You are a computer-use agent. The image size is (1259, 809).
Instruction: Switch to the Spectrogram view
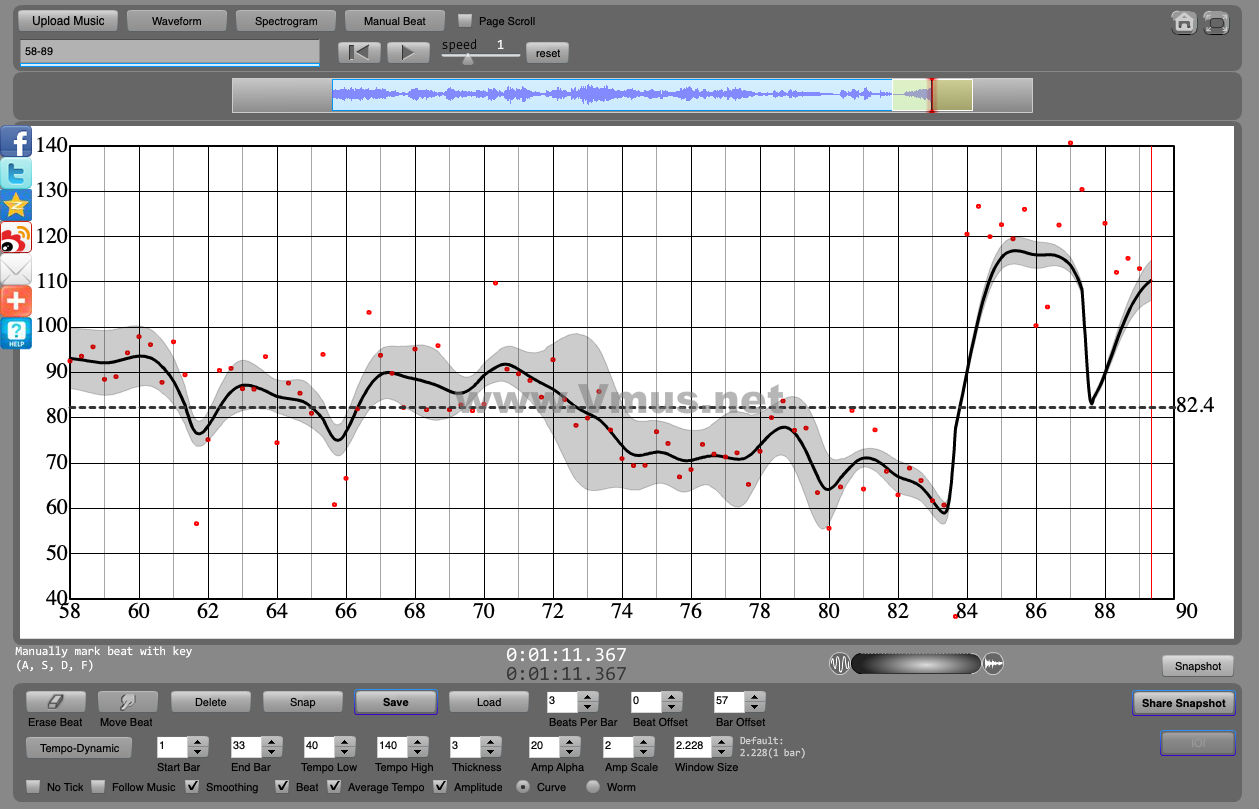pos(286,20)
